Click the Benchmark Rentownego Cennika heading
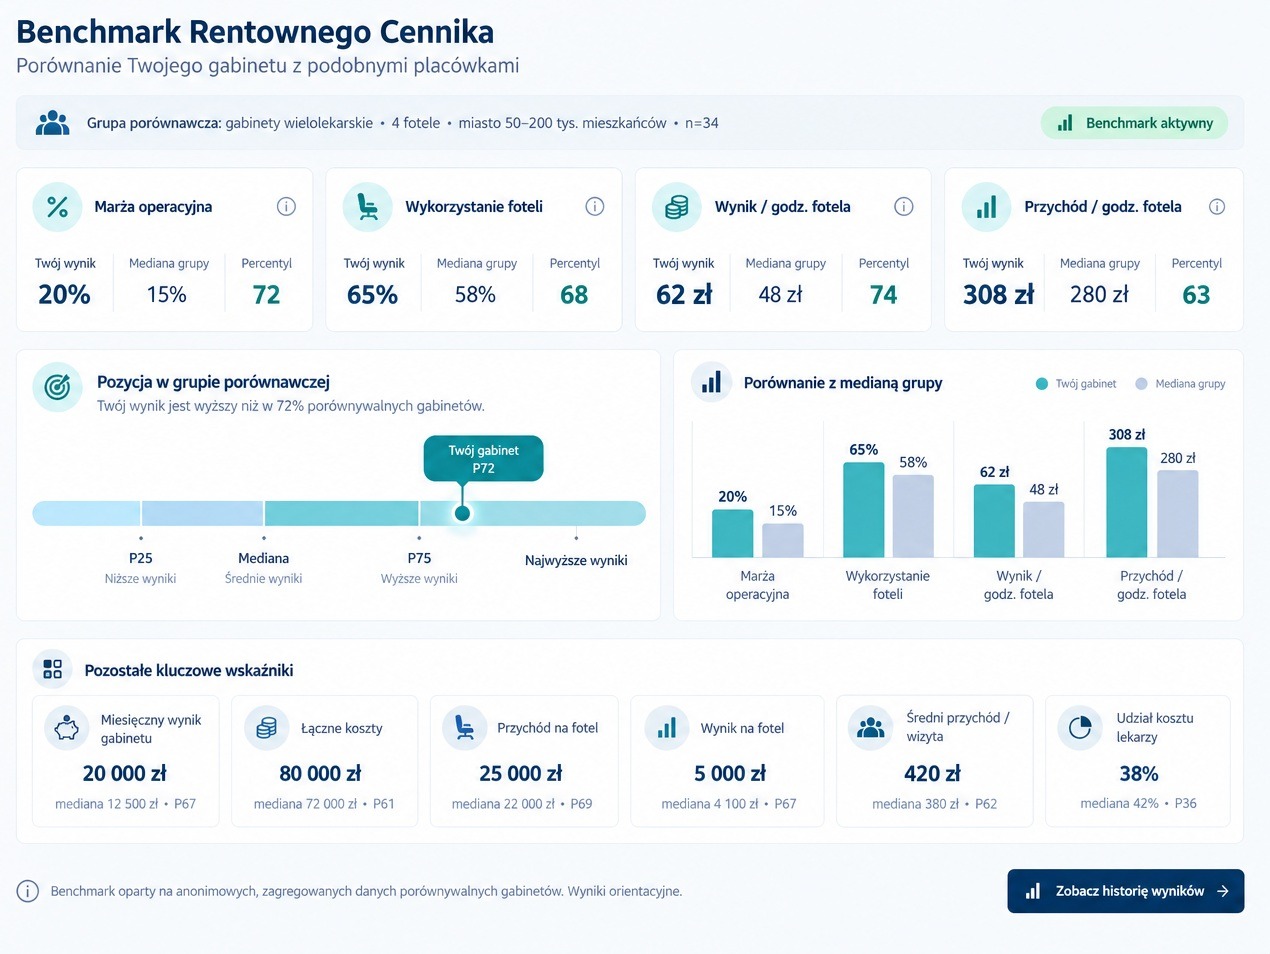This screenshot has width=1270, height=954. tap(255, 32)
